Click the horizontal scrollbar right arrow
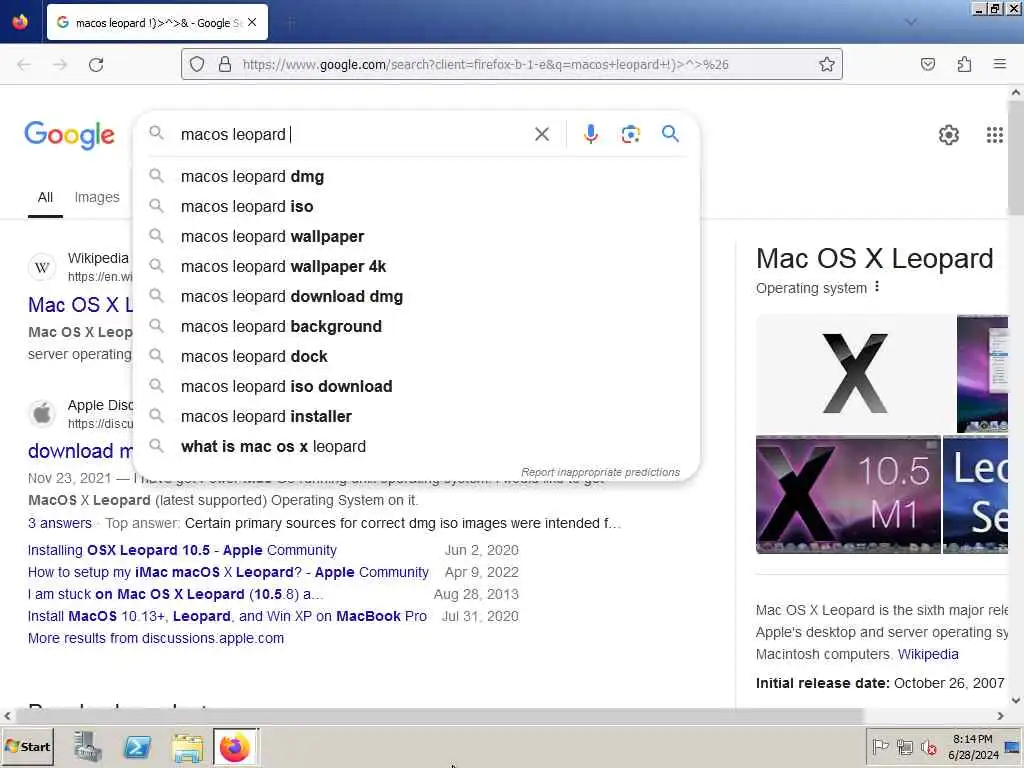Screen dimensions: 1024x768 point(1000,716)
